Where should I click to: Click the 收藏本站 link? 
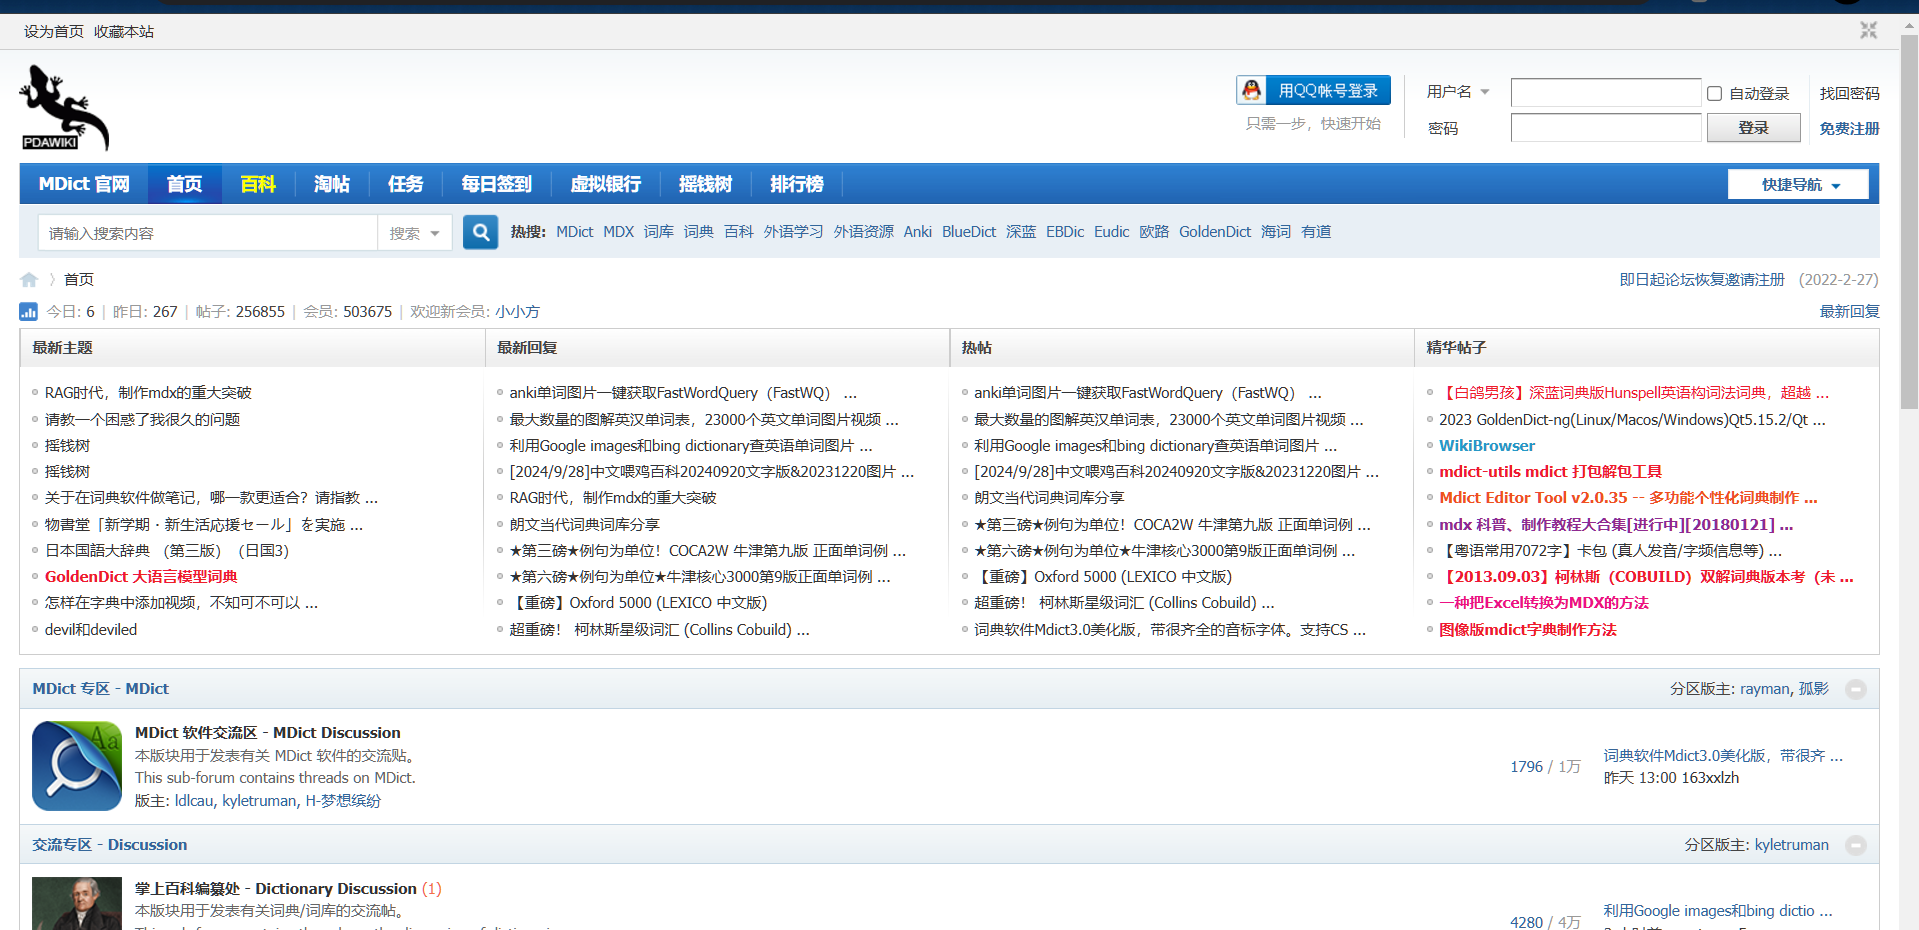124,32
